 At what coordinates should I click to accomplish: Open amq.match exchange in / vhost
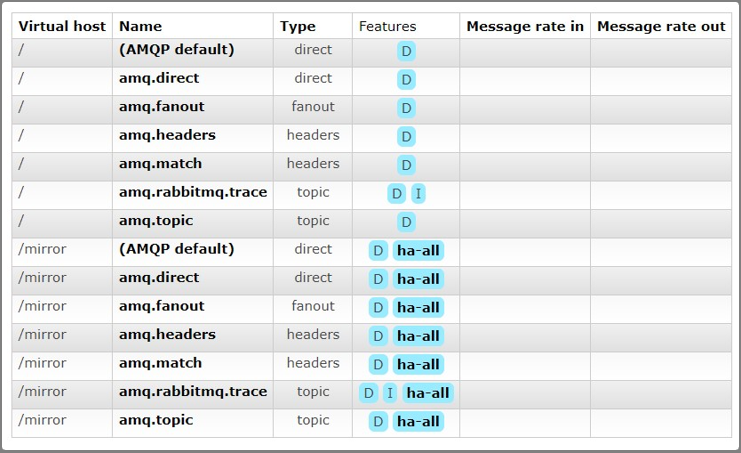[160, 163]
